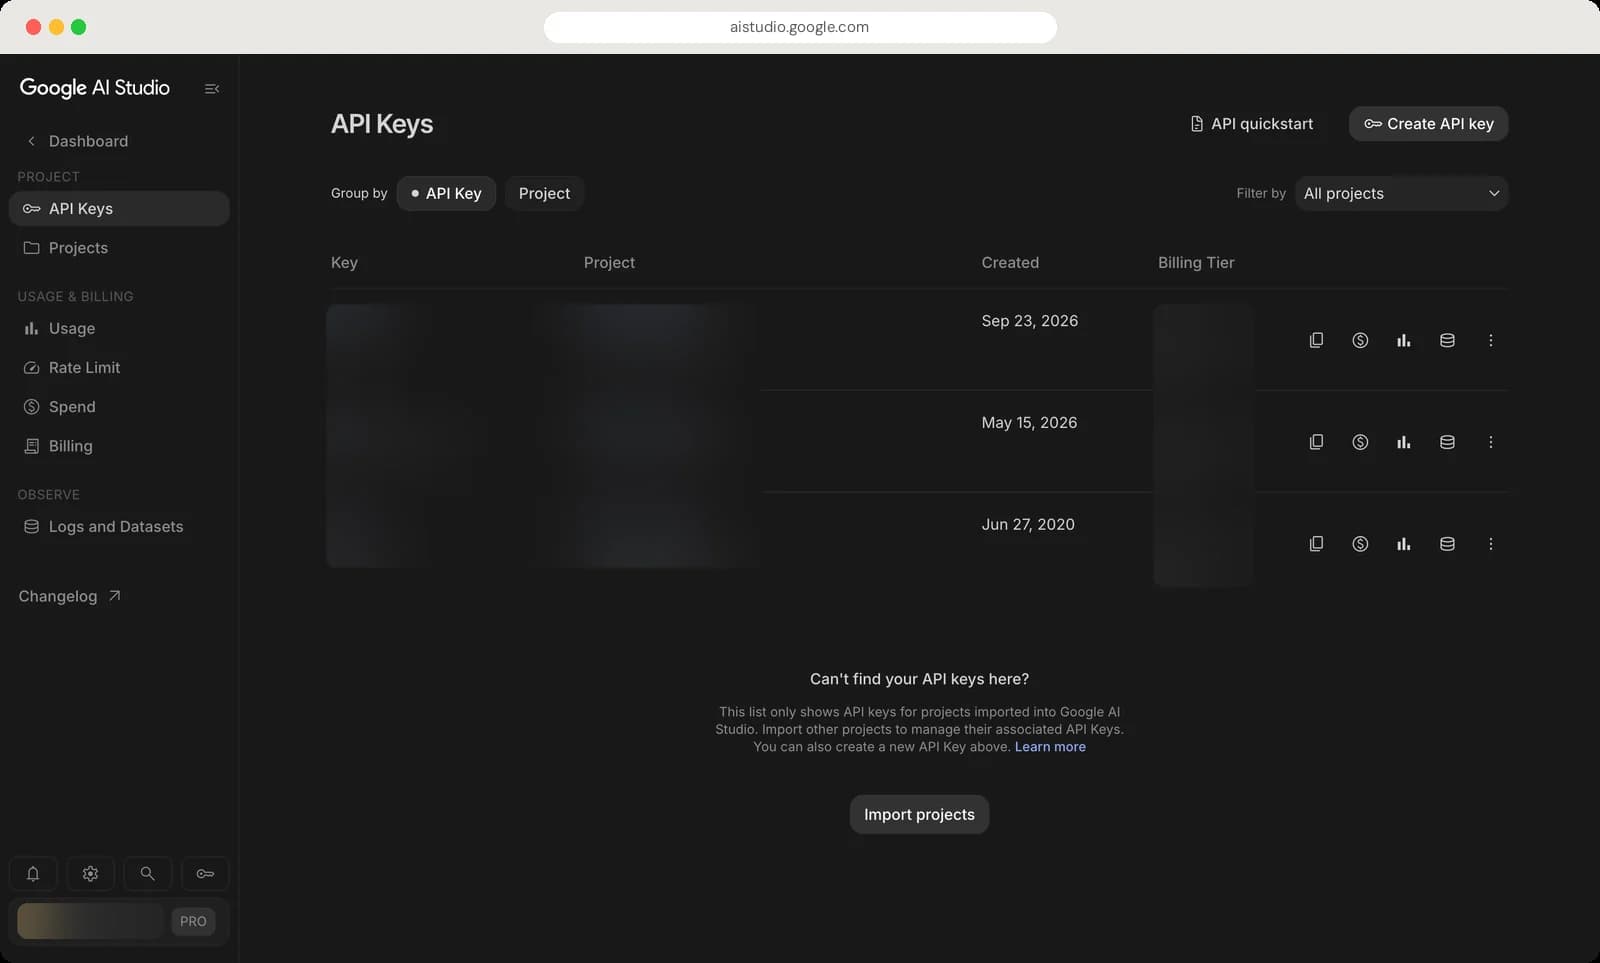Copy the API key created May 15, 2026
This screenshot has width=1600, height=963.
1316,442
